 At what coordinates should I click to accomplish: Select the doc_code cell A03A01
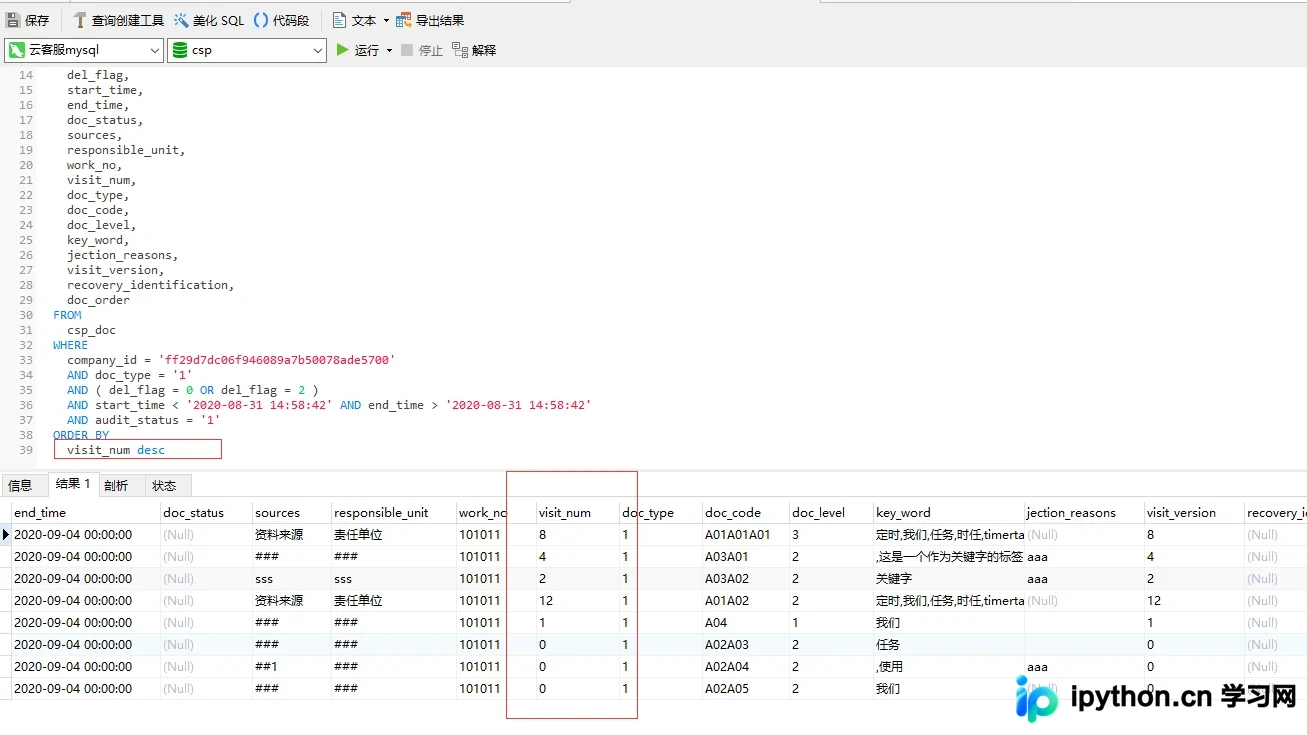pos(745,557)
